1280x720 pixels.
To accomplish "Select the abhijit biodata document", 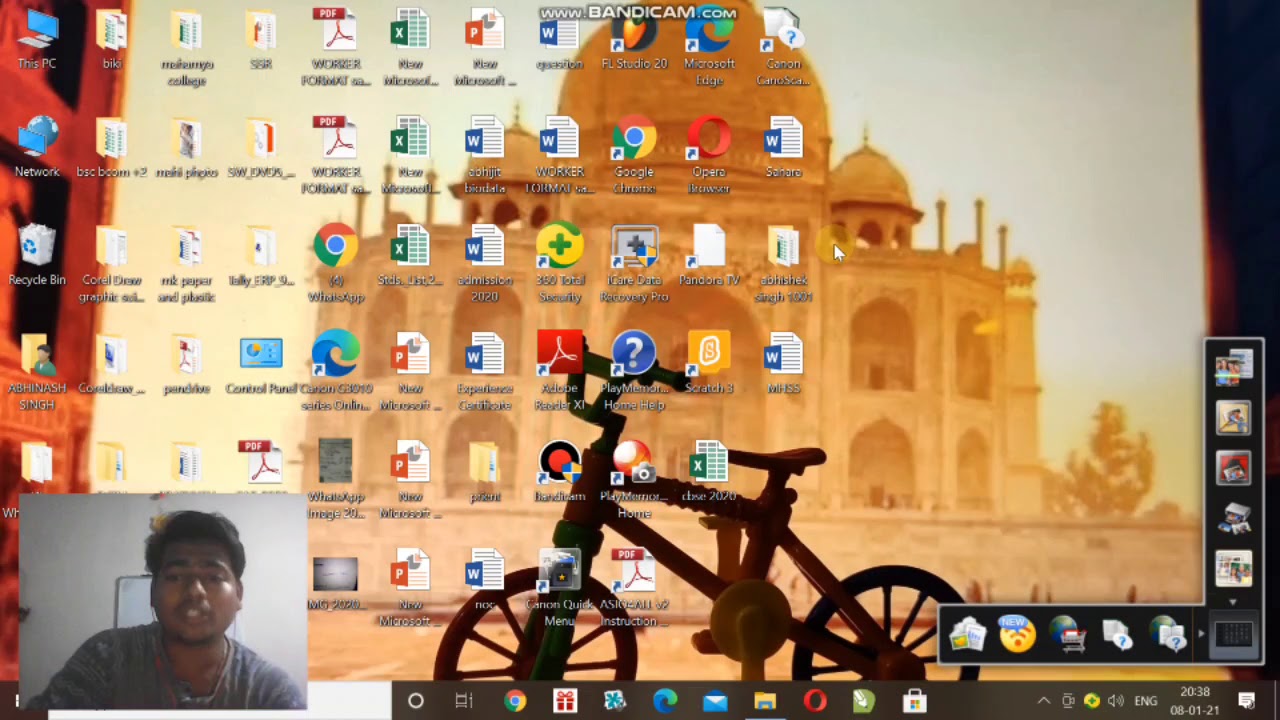I will tap(485, 156).
